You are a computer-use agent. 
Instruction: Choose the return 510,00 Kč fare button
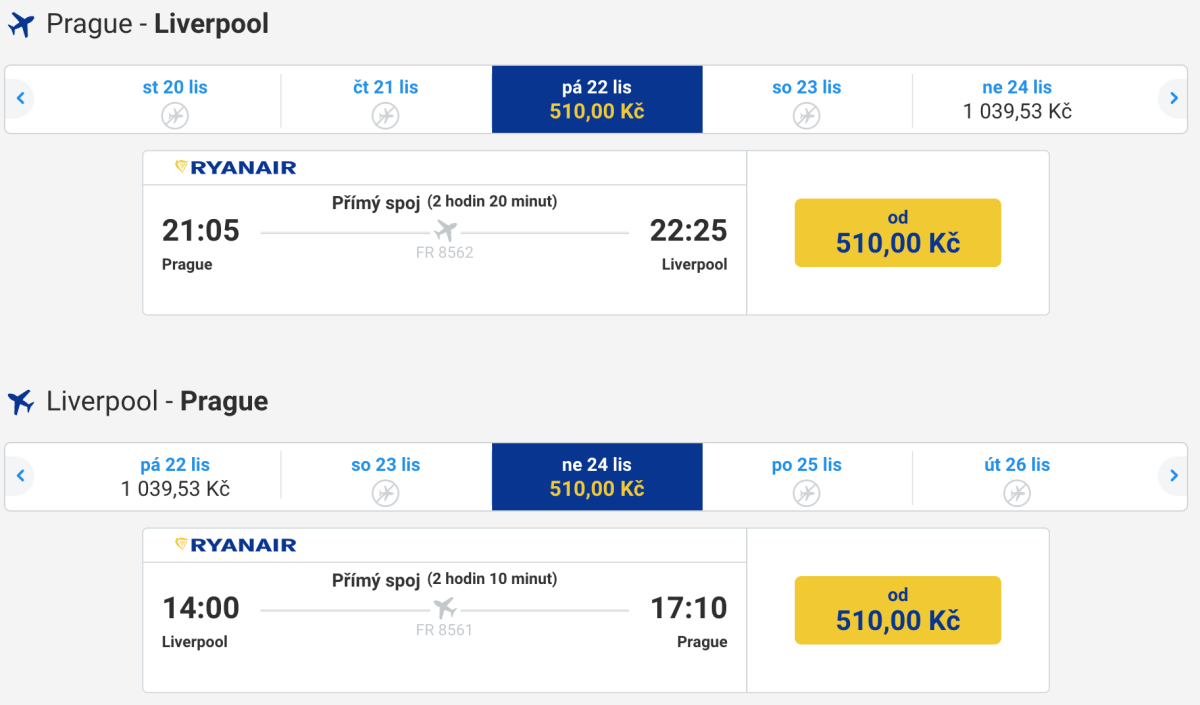[x=897, y=609]
